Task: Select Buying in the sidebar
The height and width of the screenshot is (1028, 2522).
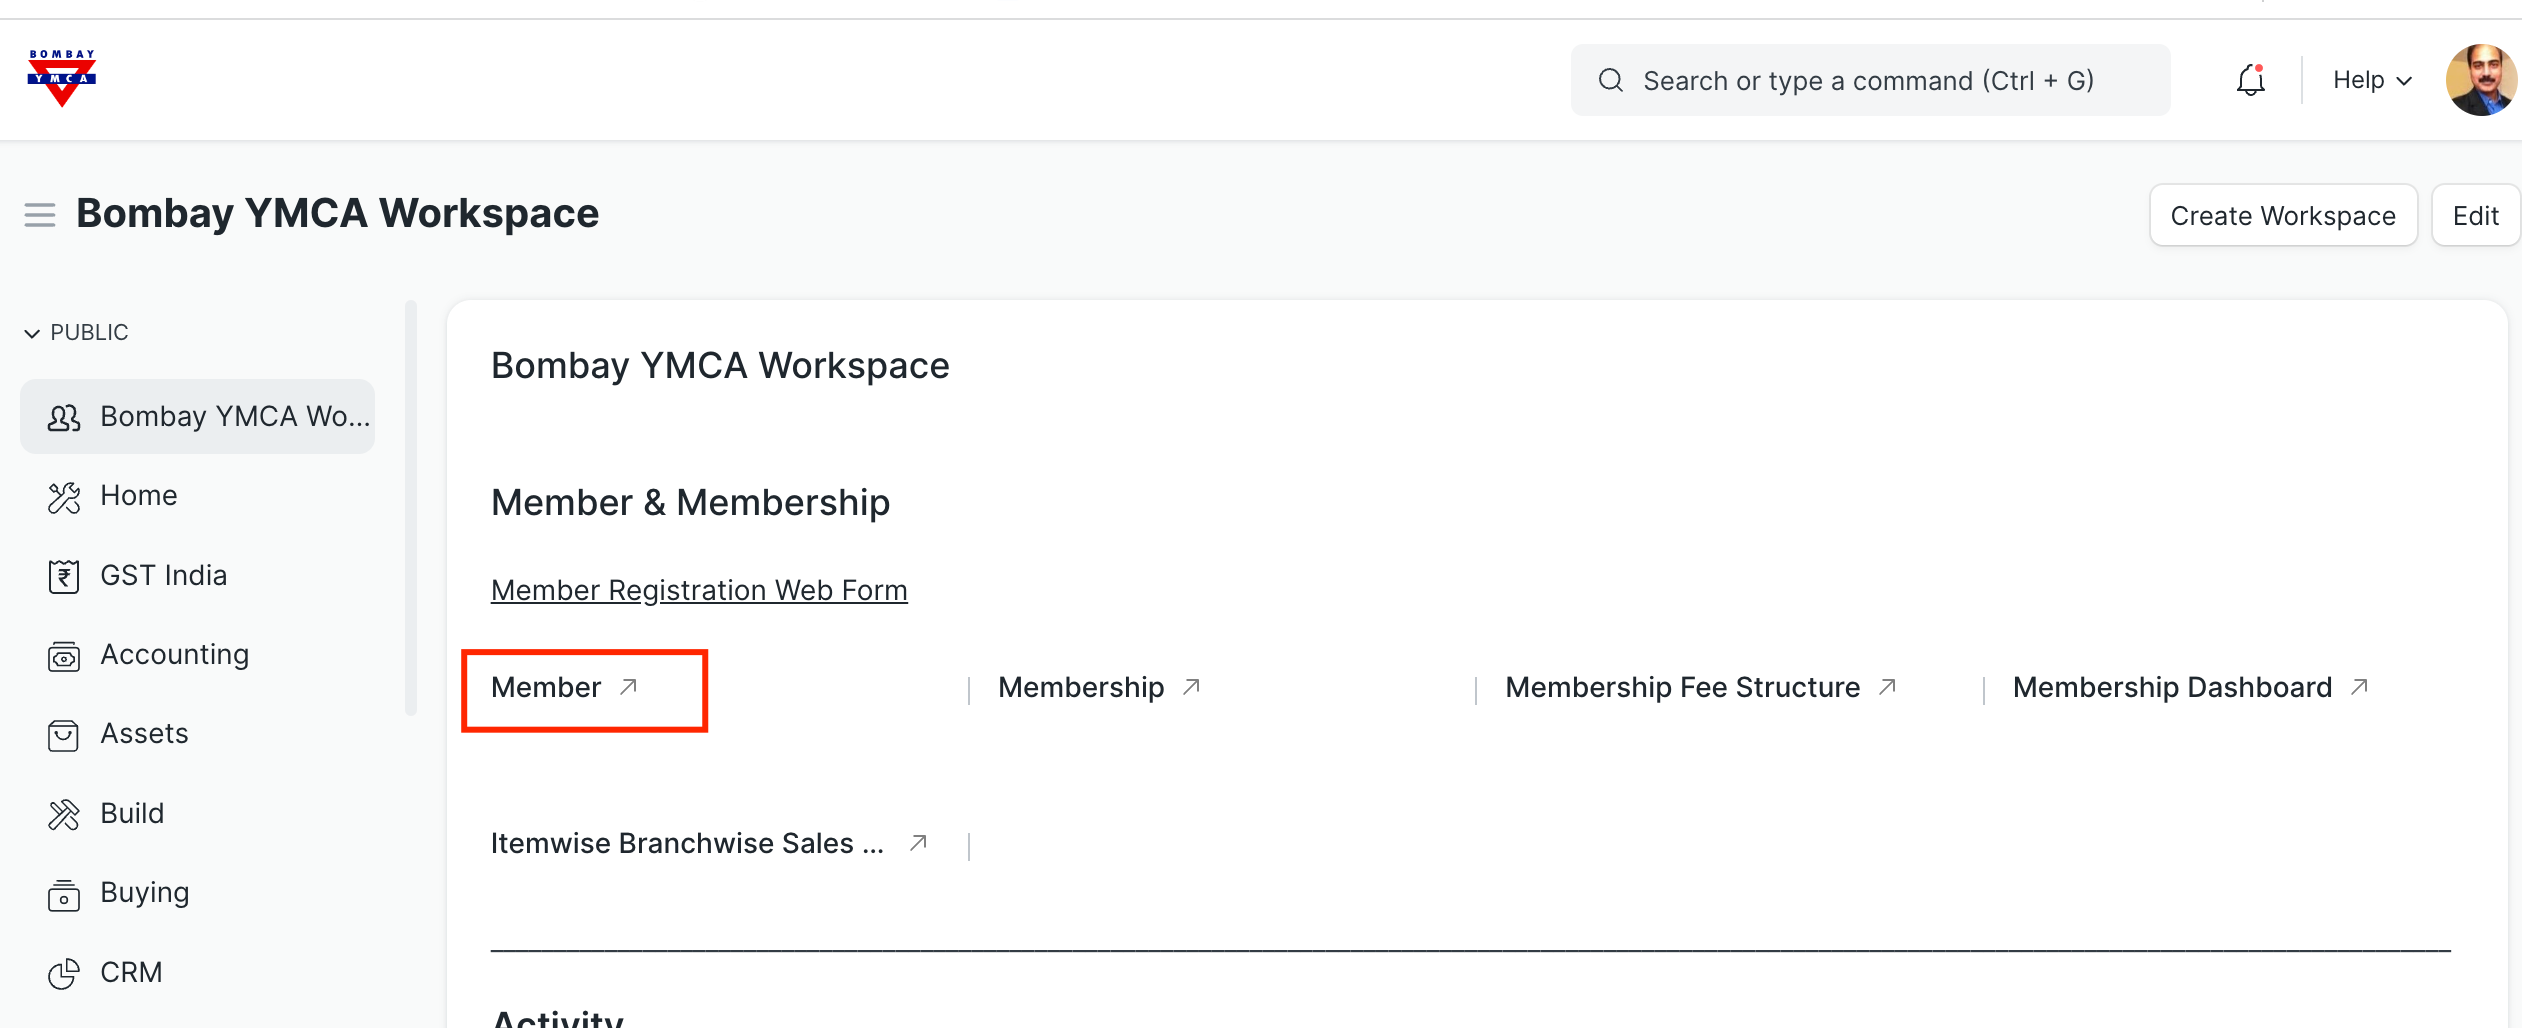Action: pos(145,892)
